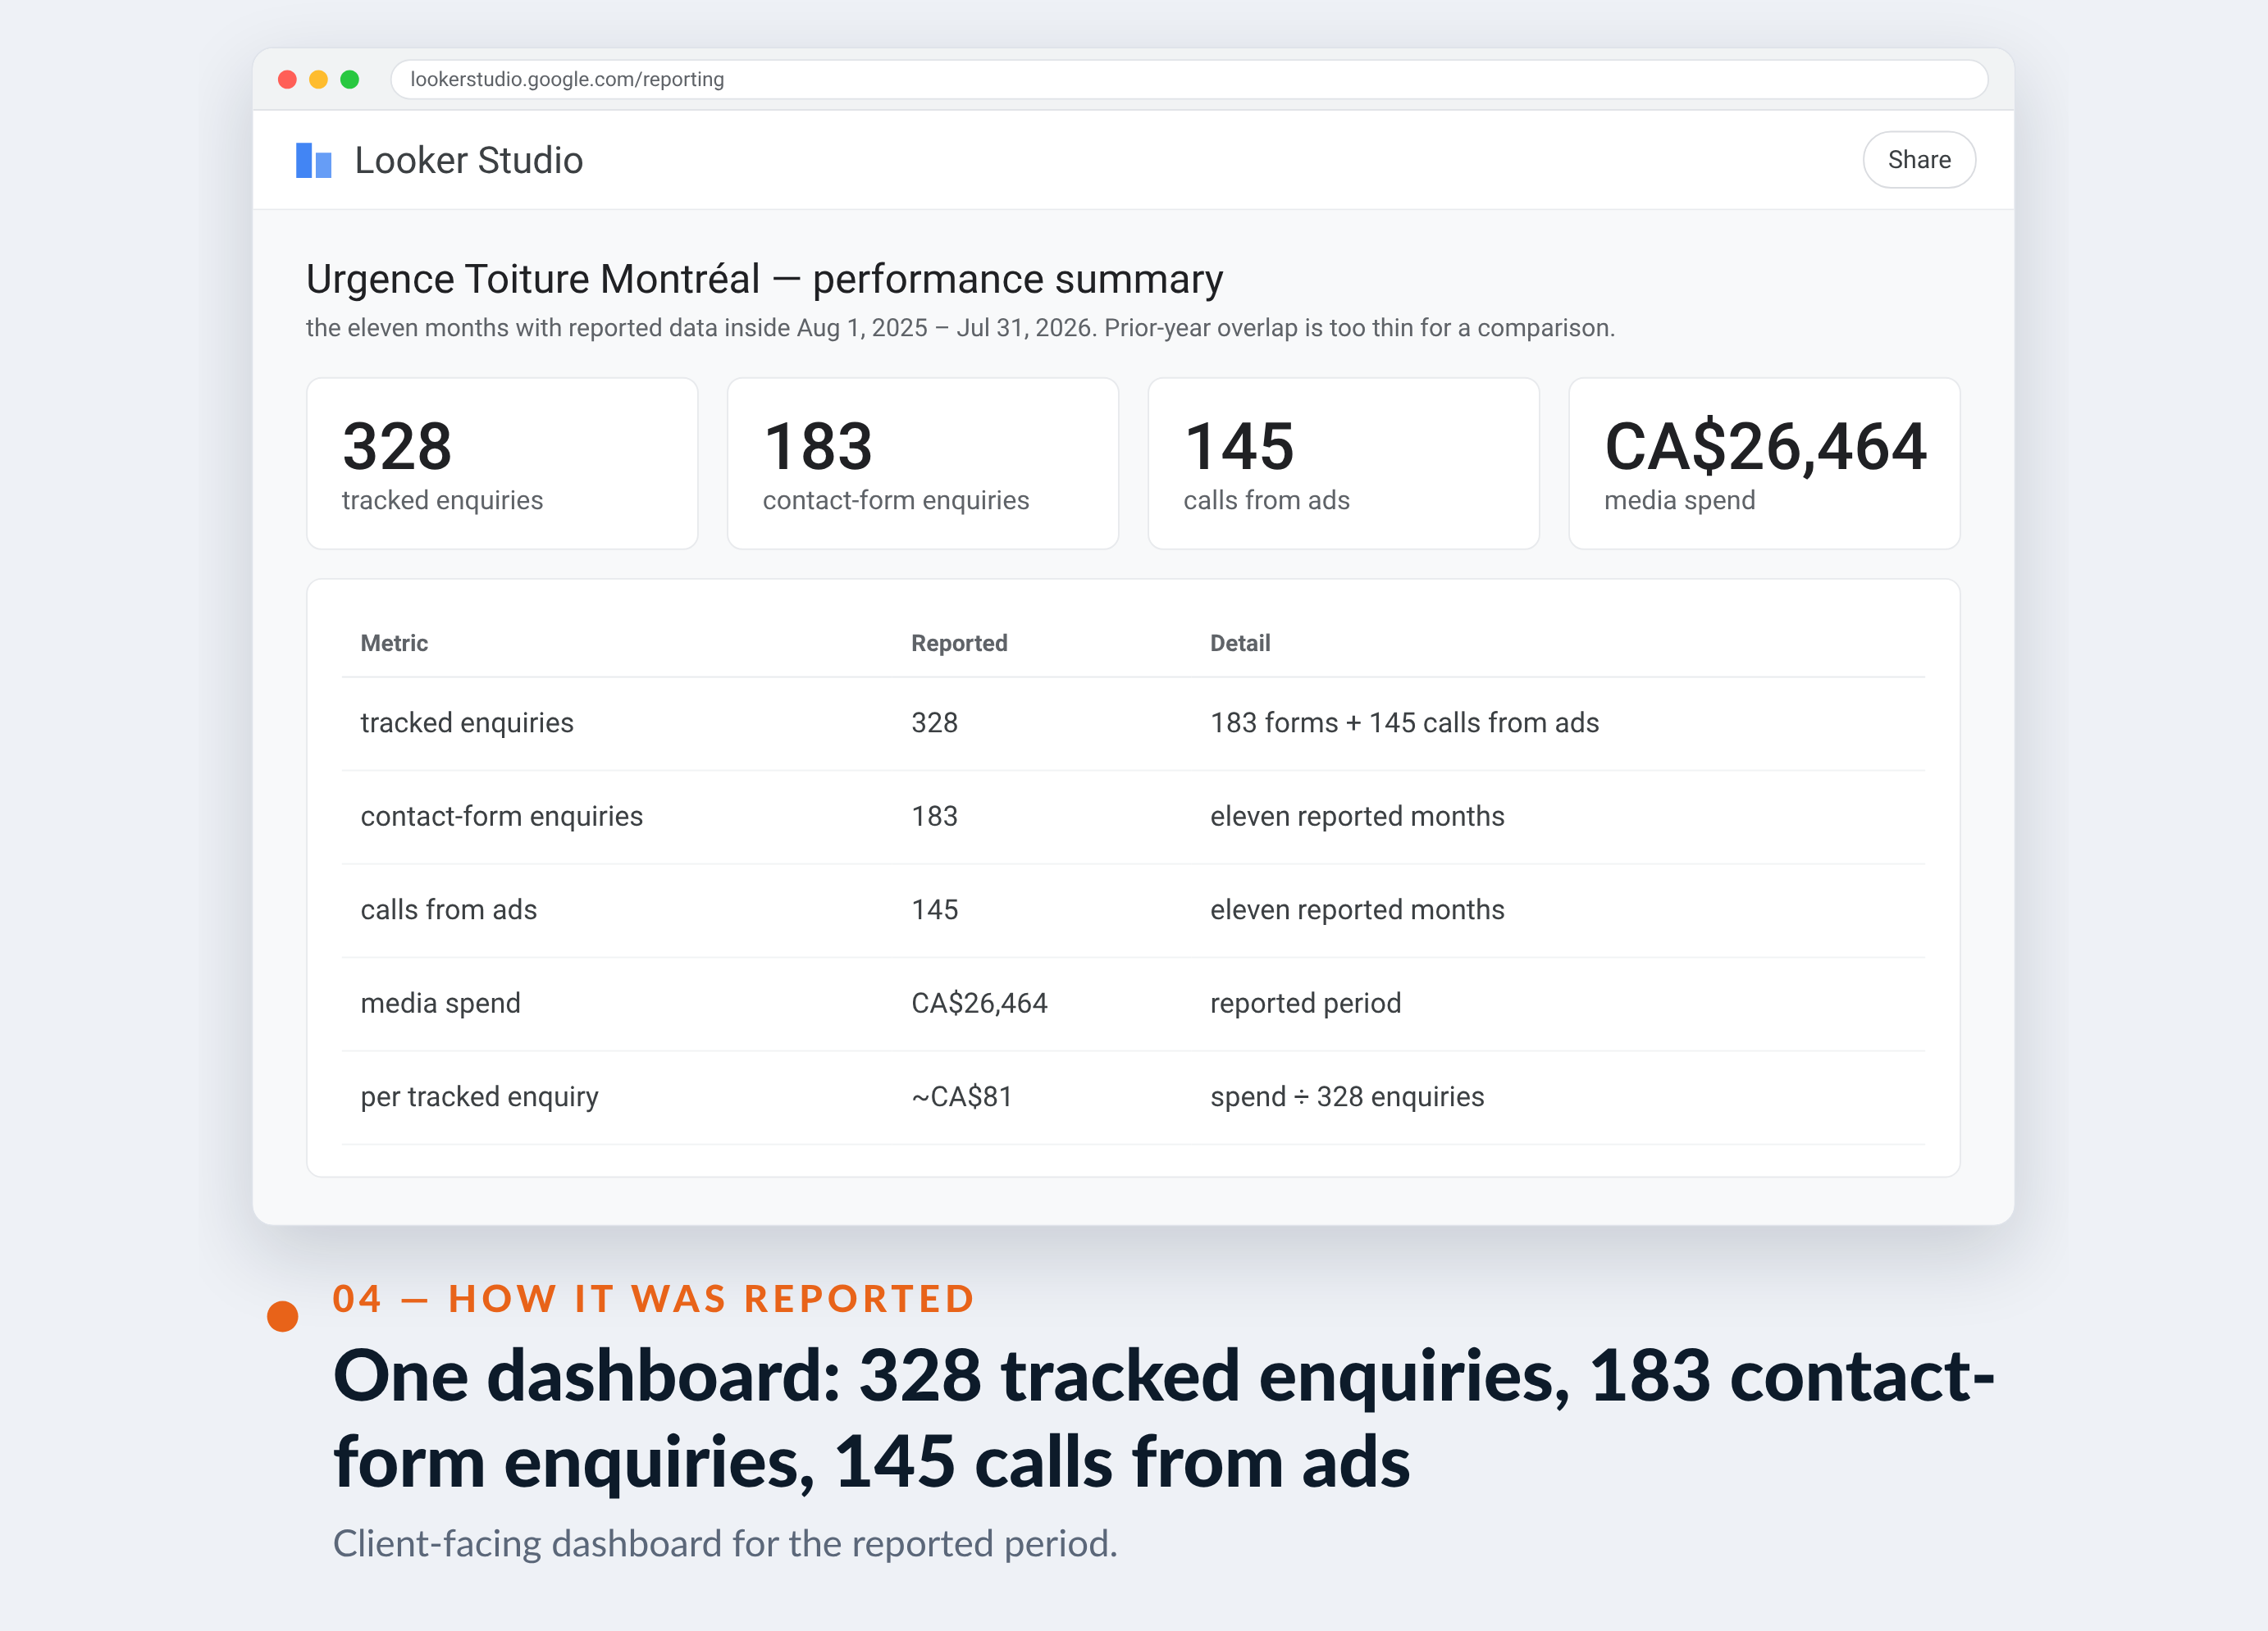Click the green maximize window dot
The image size is (2268, 1631).
tap(349, 79)
